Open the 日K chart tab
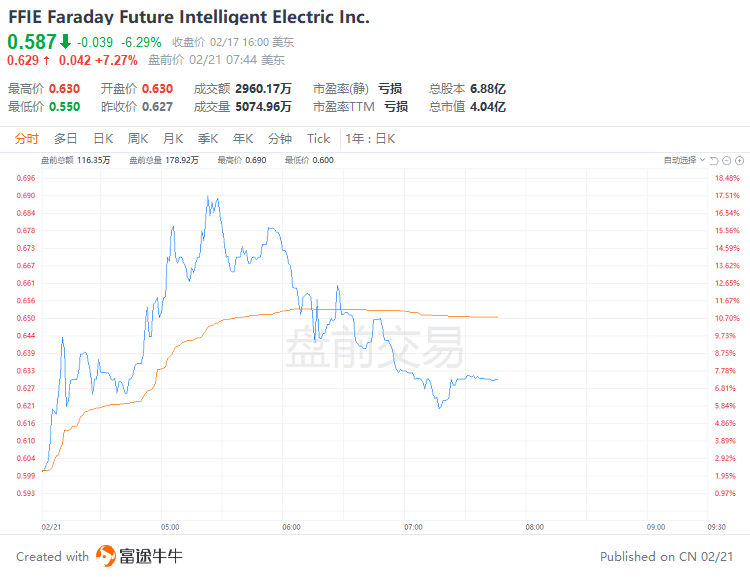Image resolution: width=750 pixels, height=577 pixels. click(x=103, y=139)
